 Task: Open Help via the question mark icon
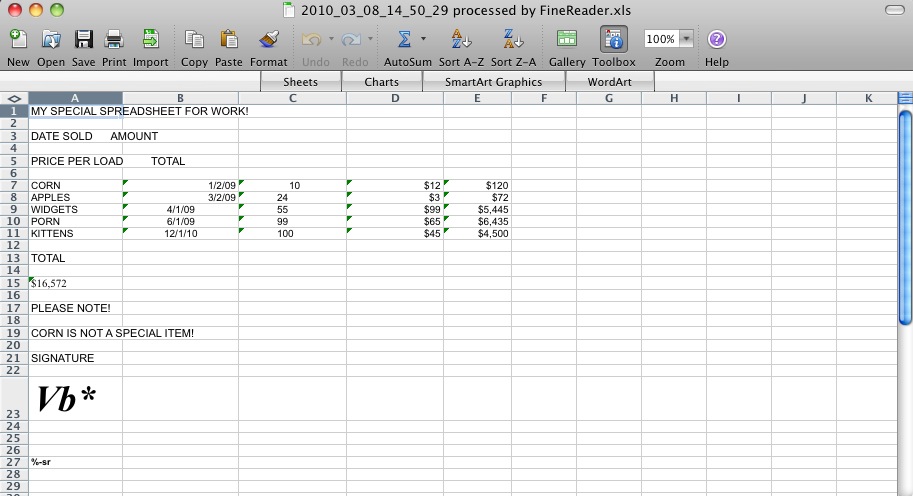coord(716,40)
